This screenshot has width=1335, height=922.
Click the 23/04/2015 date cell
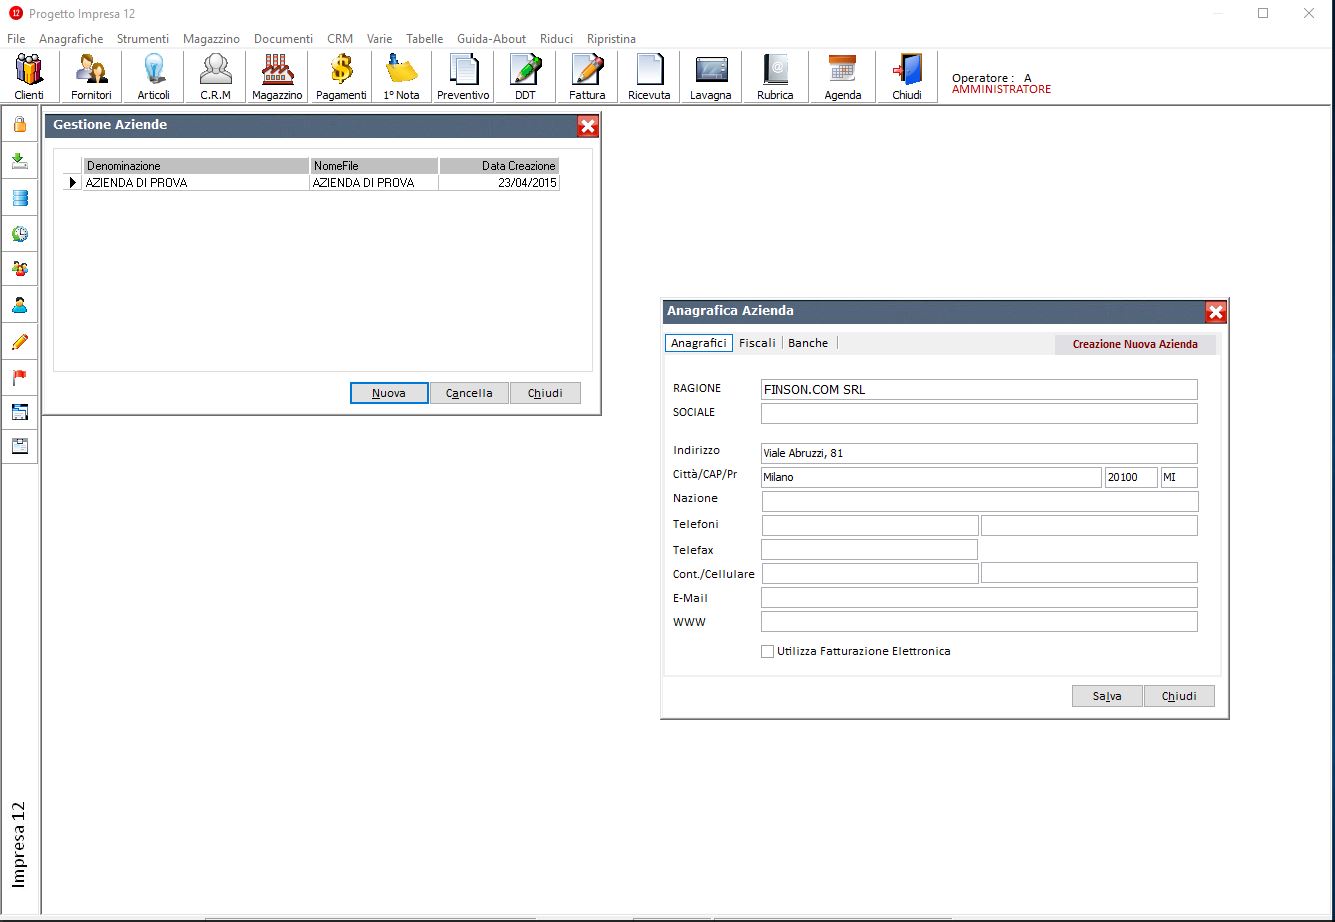click(499, 183)
